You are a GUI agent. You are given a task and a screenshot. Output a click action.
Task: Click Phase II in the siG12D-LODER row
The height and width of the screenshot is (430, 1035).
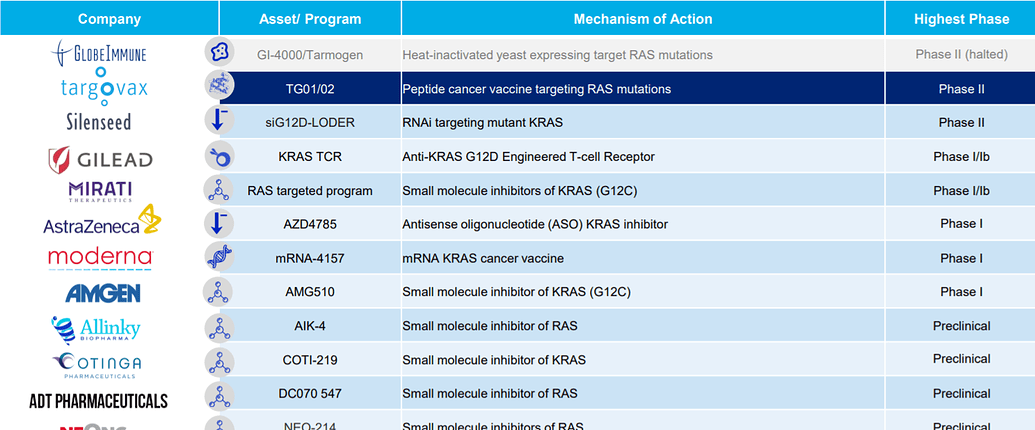[962, 123]
